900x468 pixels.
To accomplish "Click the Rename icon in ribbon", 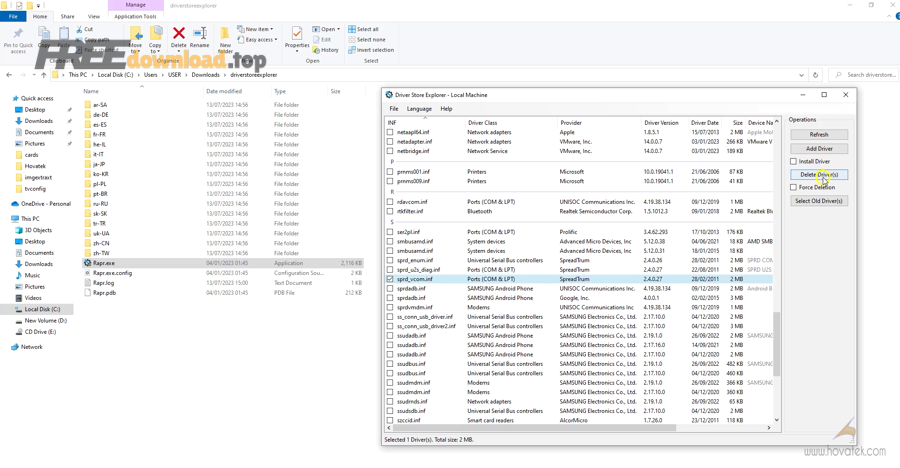I will [x=200, y=34].
